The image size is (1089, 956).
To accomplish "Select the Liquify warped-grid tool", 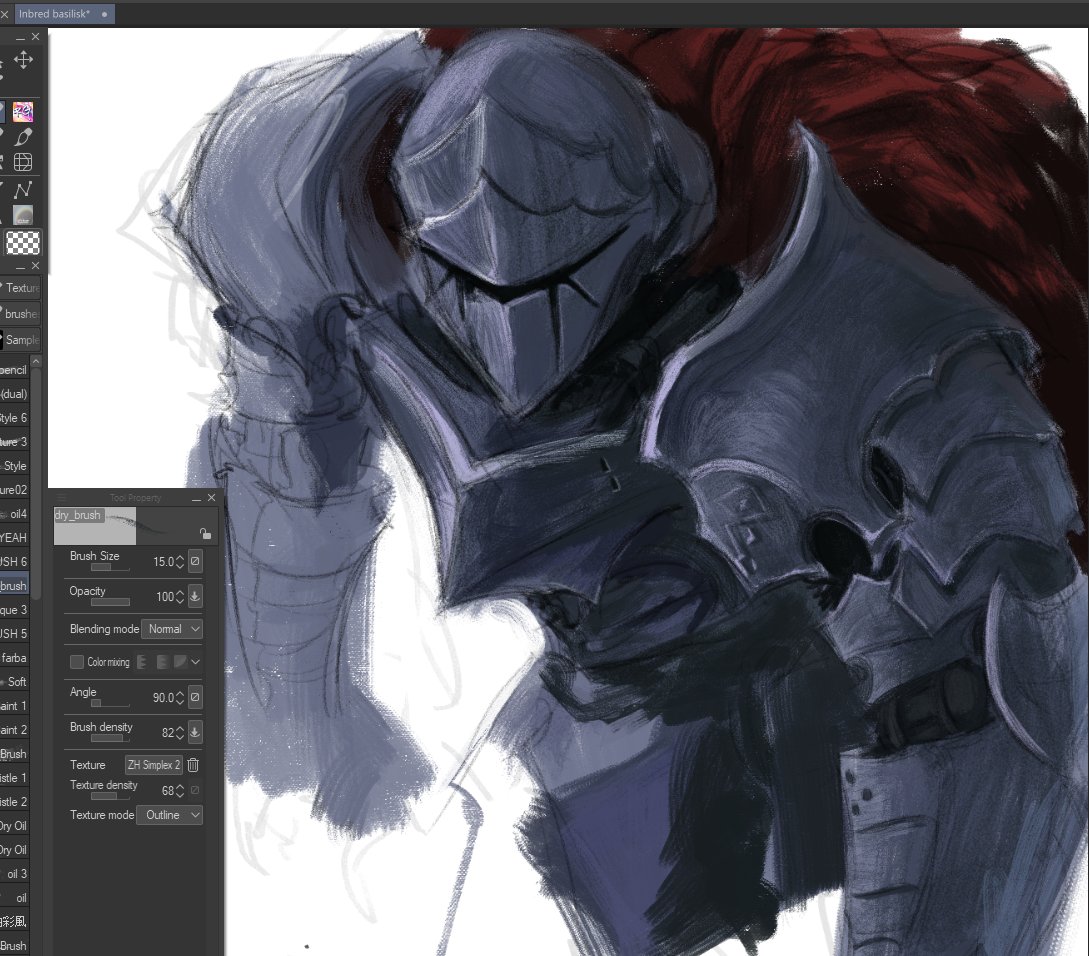I will [23, 163].
